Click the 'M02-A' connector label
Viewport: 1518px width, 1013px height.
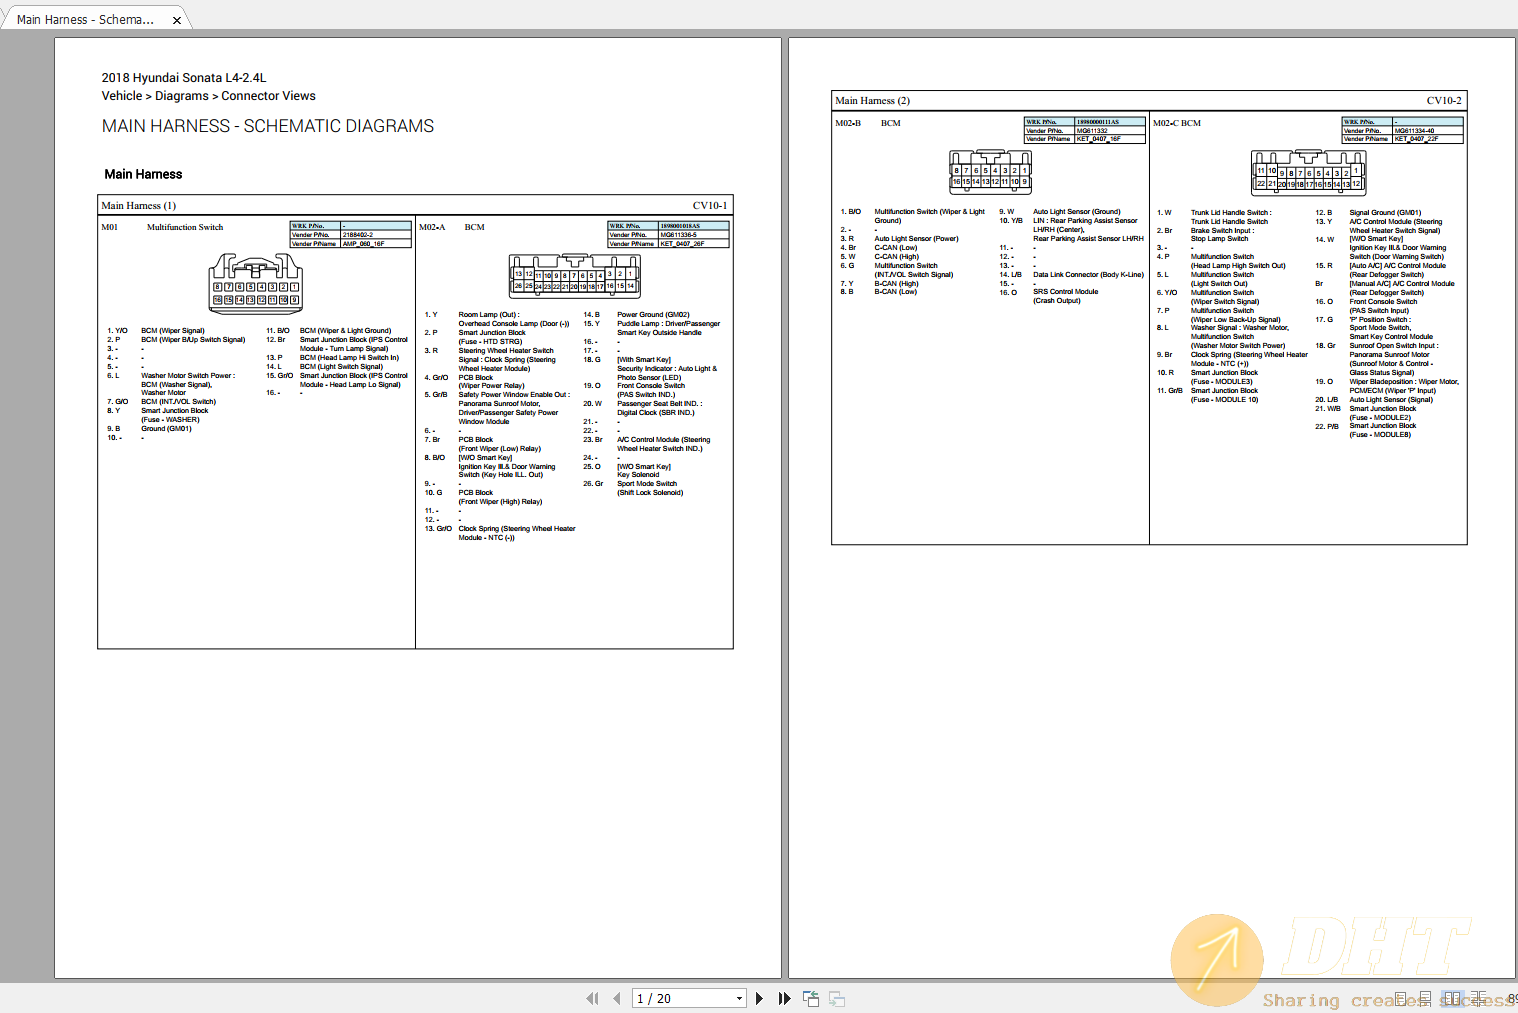coord(432,227)
